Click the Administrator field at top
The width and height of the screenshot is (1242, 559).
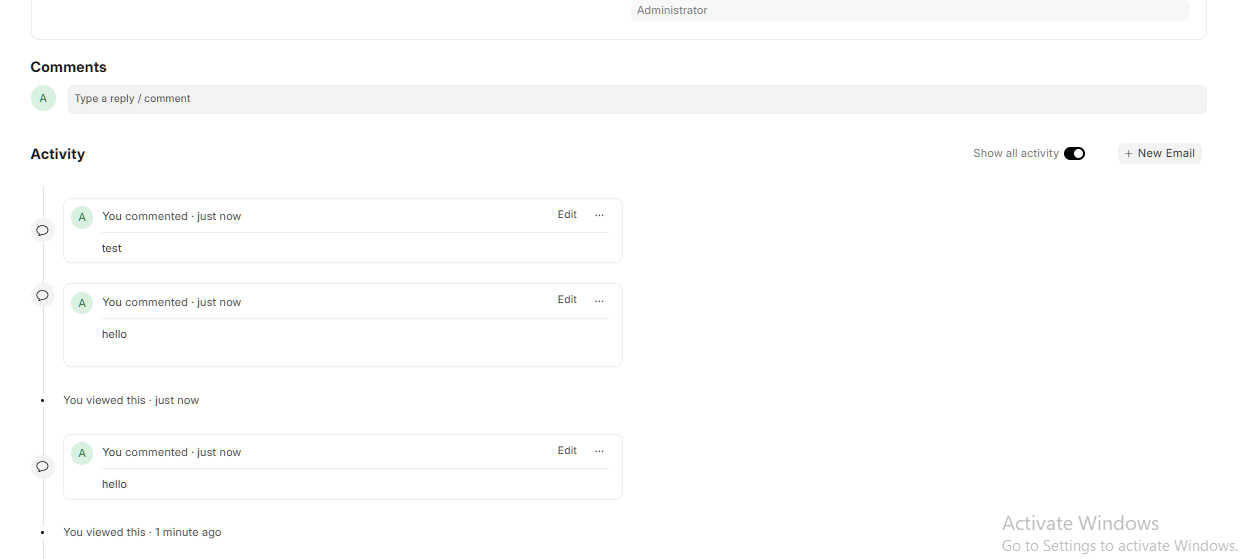coord(910,10)
